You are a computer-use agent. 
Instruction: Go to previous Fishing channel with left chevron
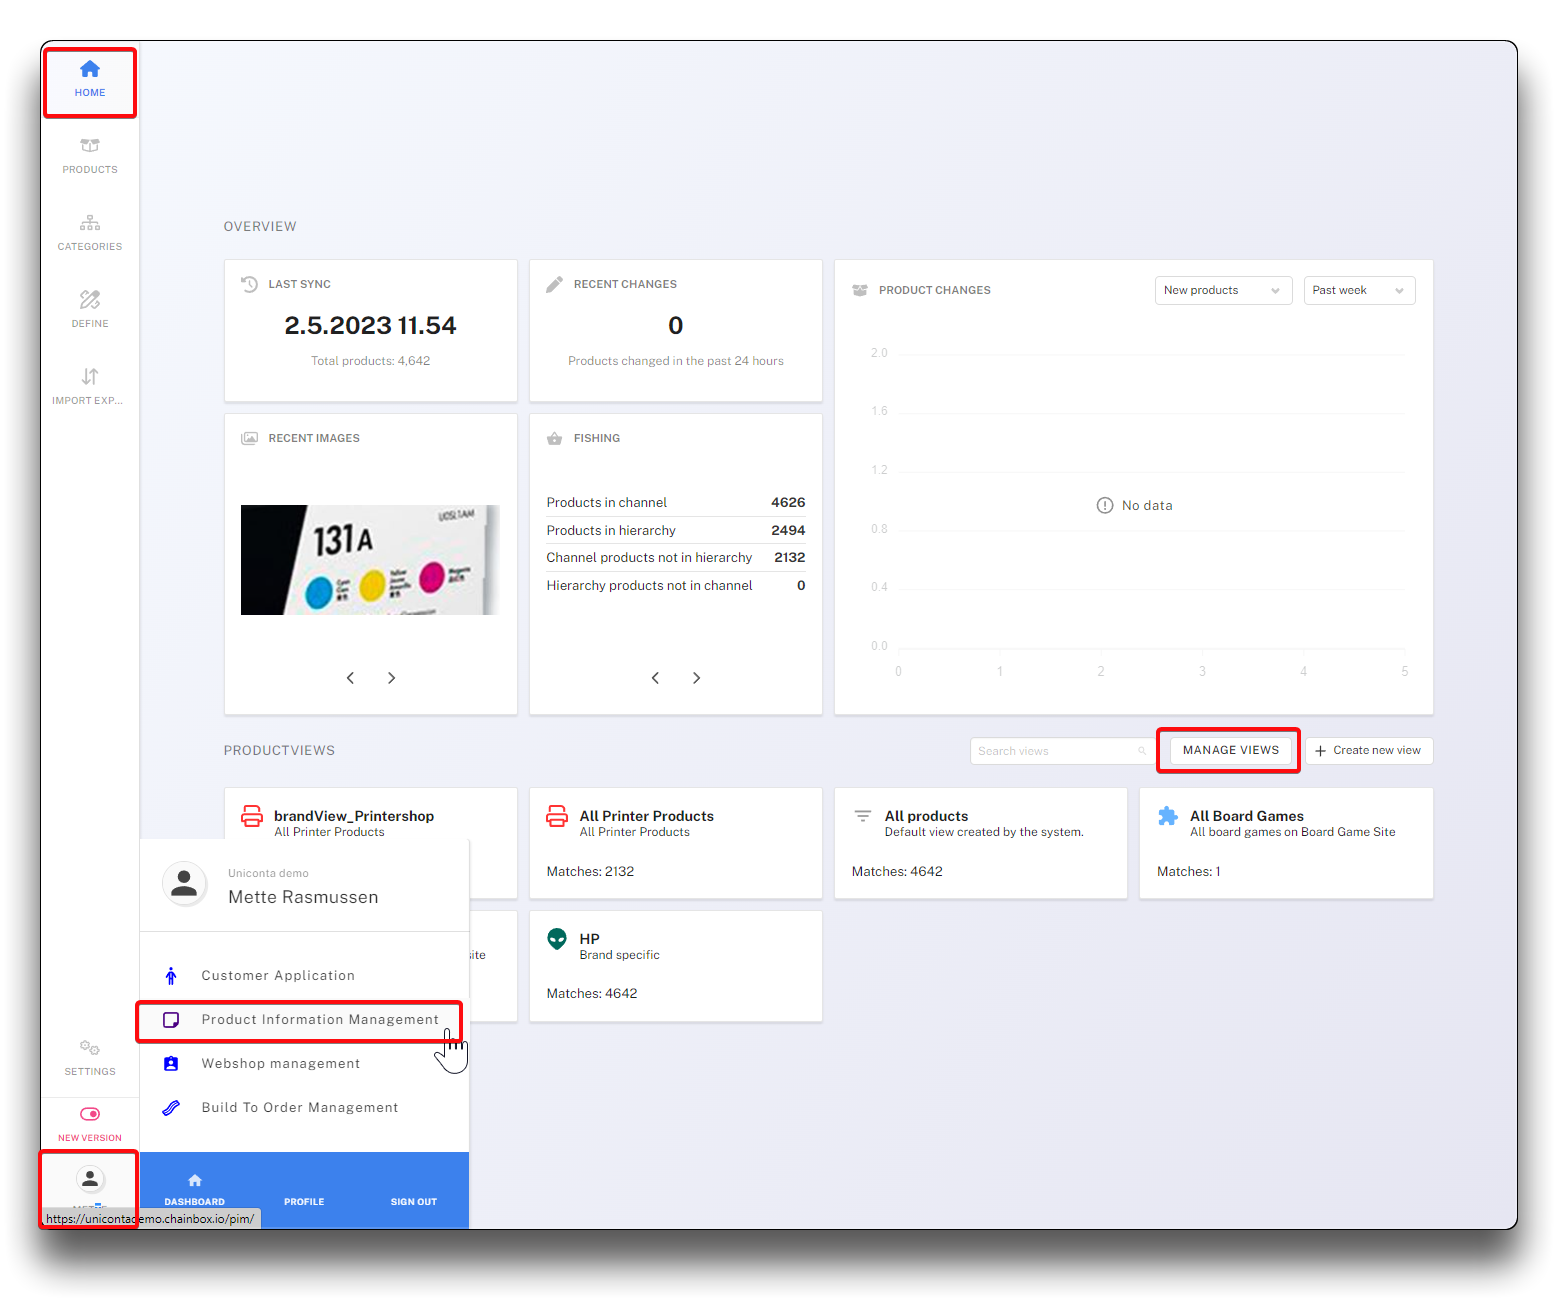tap(655, 678)
